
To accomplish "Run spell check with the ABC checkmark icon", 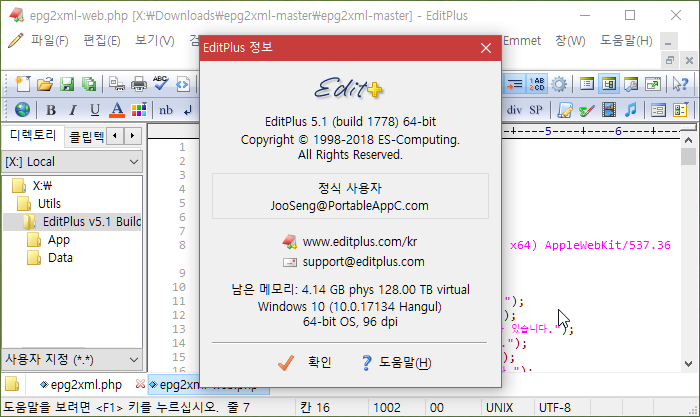I will coord(161,83).
